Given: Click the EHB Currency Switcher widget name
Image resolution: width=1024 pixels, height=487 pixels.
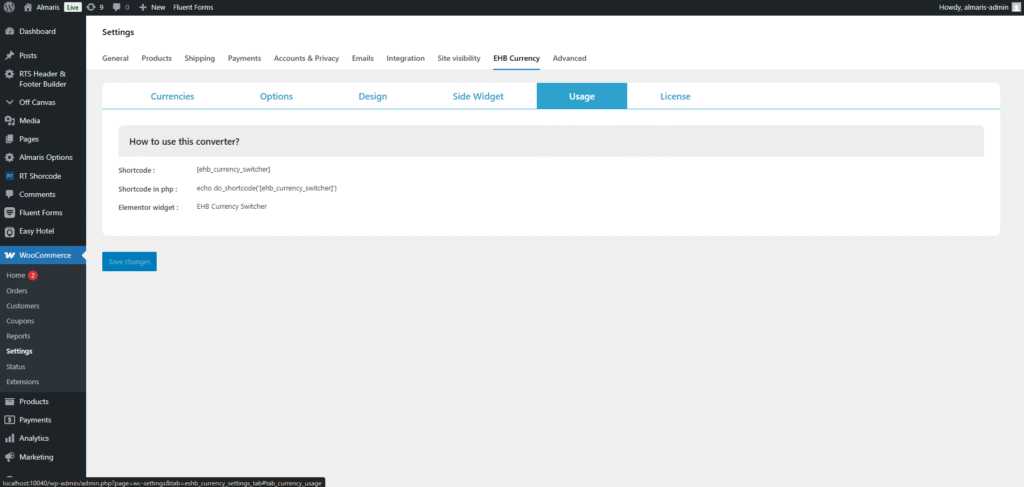Looking at the screenshot, I should pos(232,206).
